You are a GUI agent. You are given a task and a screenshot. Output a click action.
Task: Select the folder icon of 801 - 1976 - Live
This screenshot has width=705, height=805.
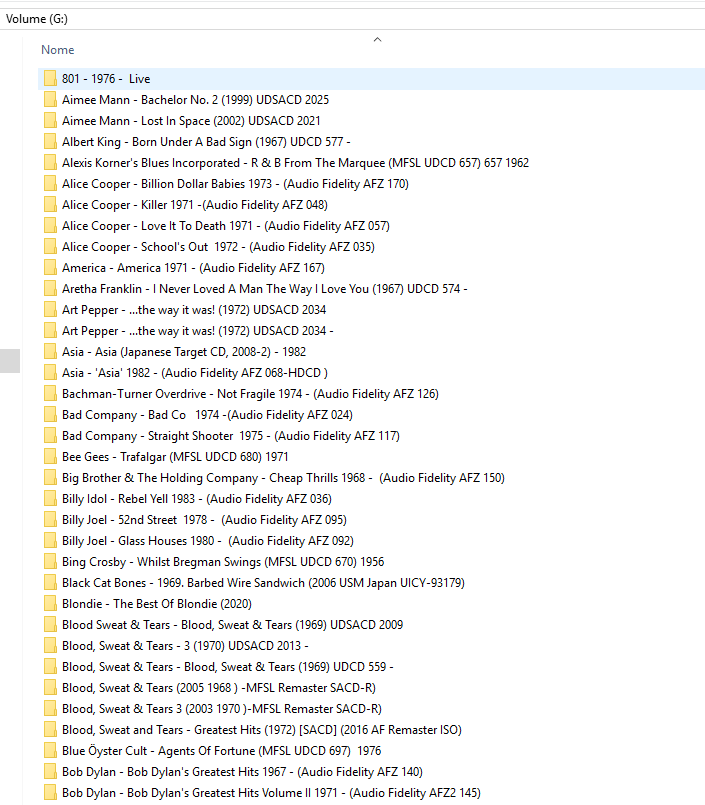(x=50, y=79)
